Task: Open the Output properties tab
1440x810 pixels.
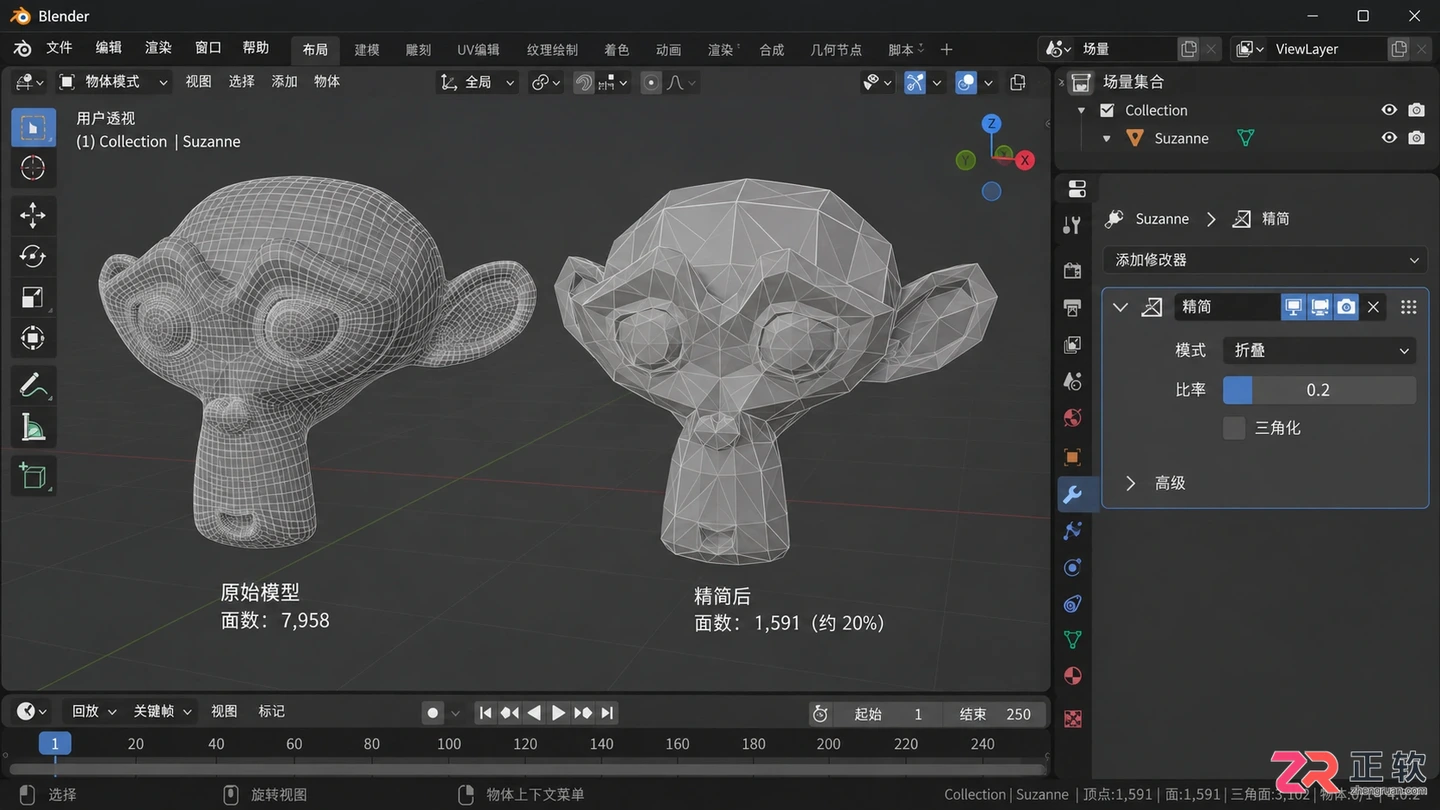Action: point(1073,307)
